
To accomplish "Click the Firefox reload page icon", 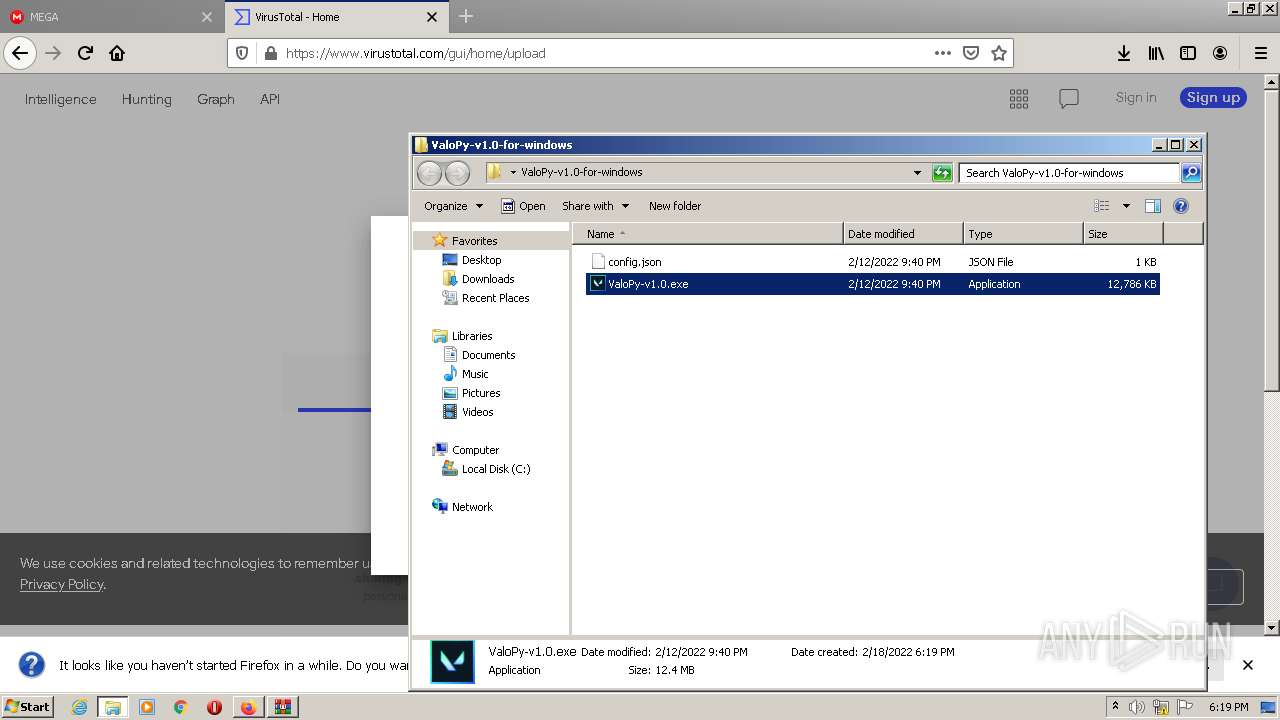I will point(85,53).
